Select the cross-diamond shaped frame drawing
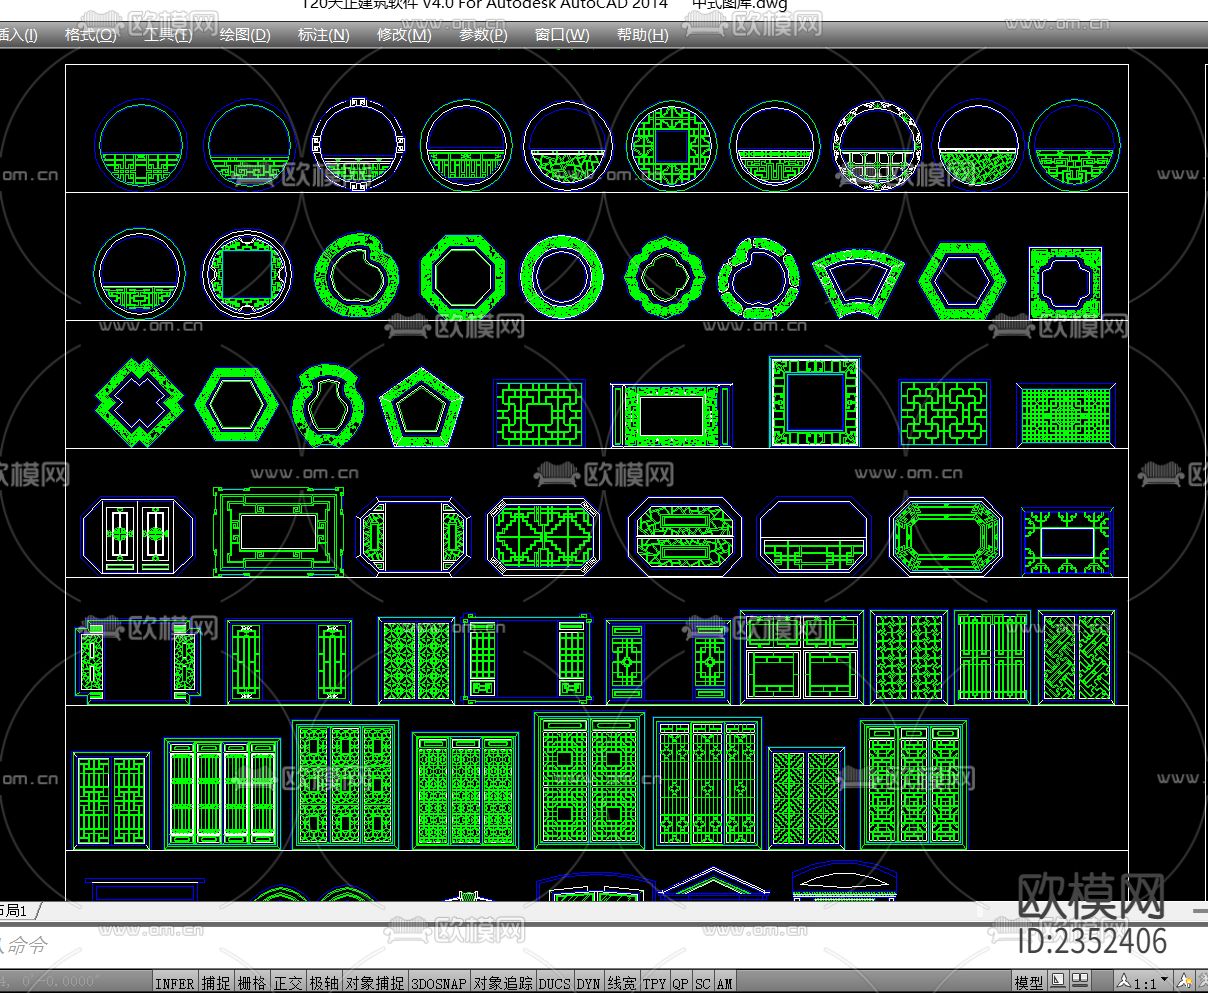 (140, 403)
